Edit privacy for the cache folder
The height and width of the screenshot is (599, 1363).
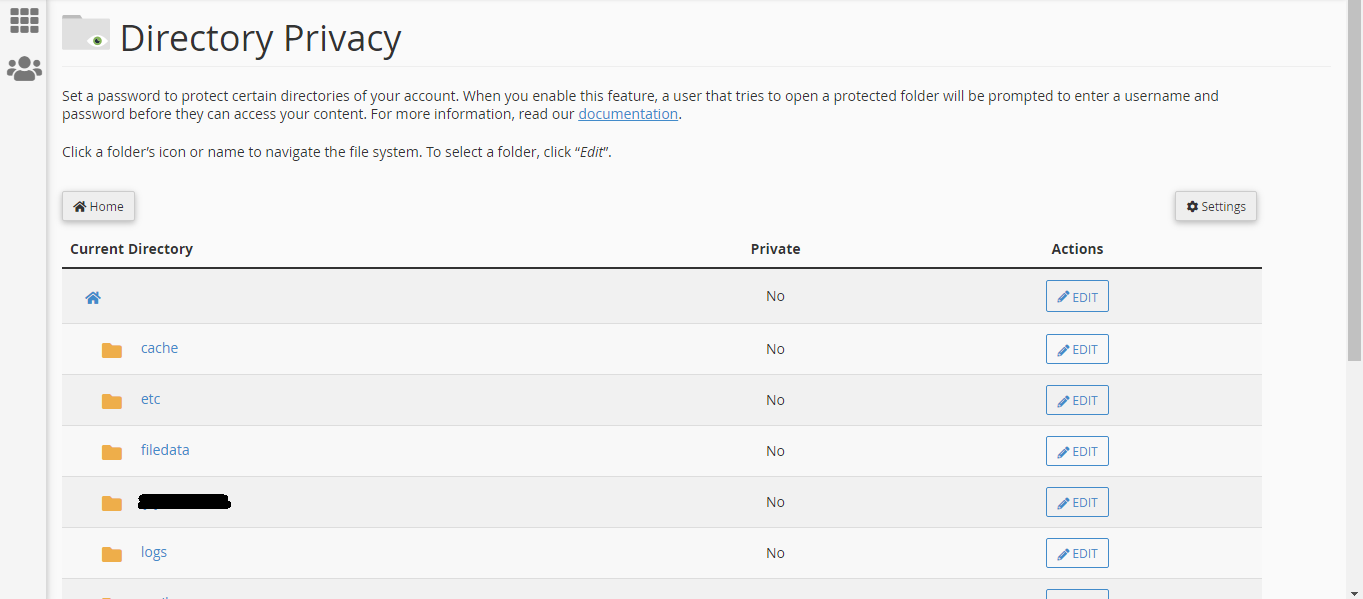[x=1077, y=349]
